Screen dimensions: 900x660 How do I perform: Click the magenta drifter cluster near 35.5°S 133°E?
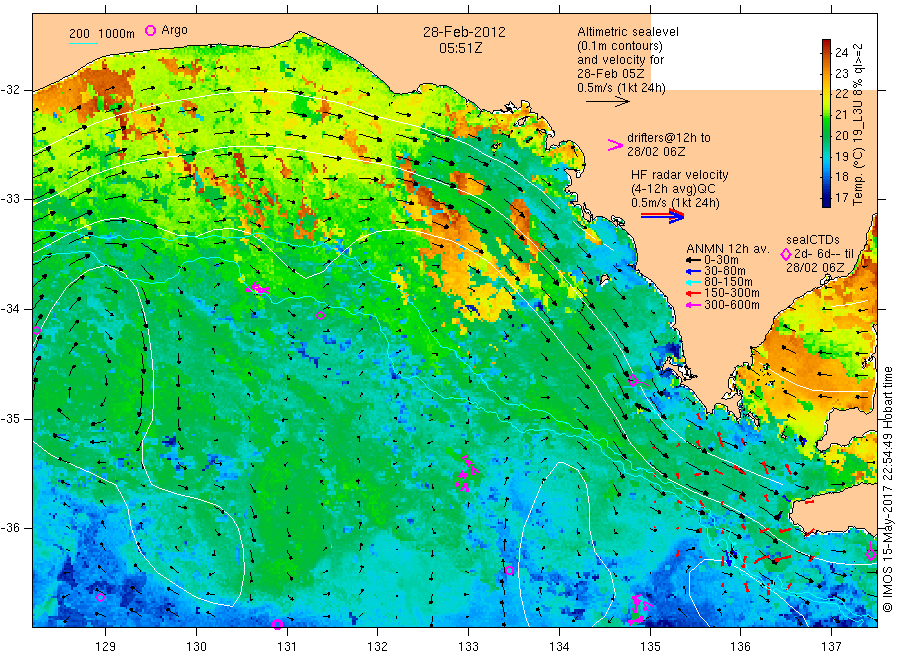(x=467, y=474)
